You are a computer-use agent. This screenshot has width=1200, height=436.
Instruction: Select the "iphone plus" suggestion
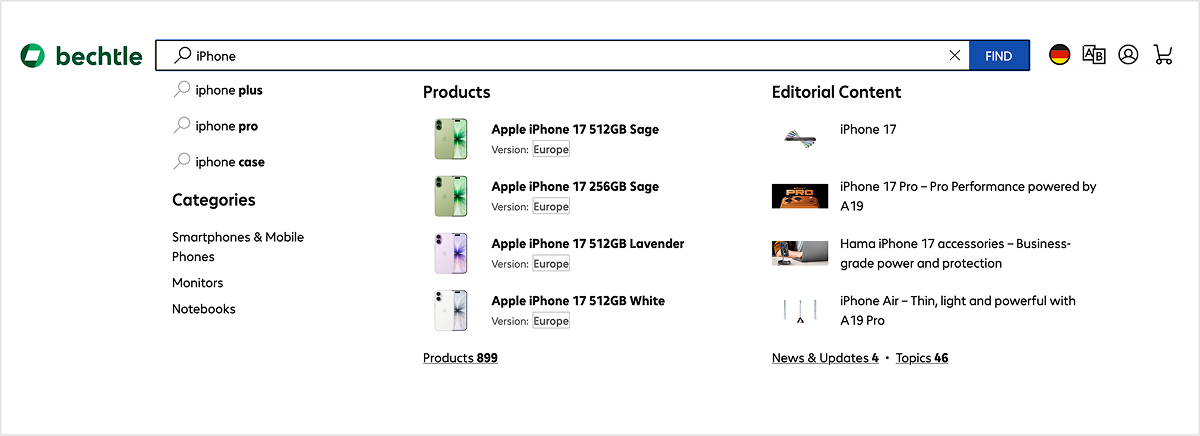[x=228, y=90]
